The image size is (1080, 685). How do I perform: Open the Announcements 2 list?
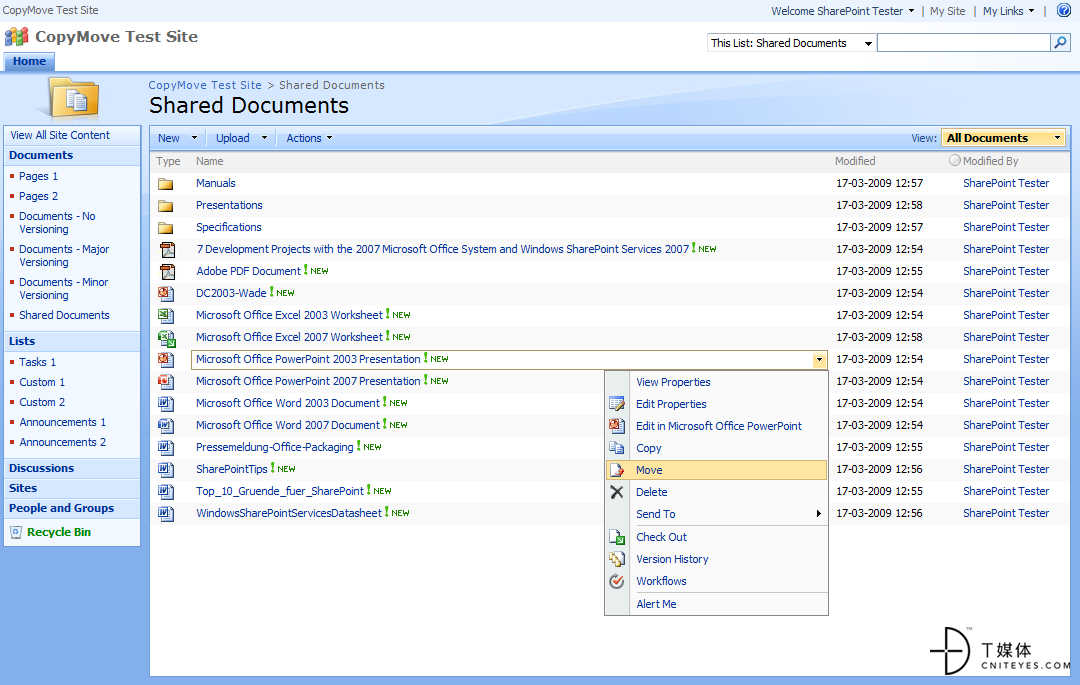(x=63, y=442)
